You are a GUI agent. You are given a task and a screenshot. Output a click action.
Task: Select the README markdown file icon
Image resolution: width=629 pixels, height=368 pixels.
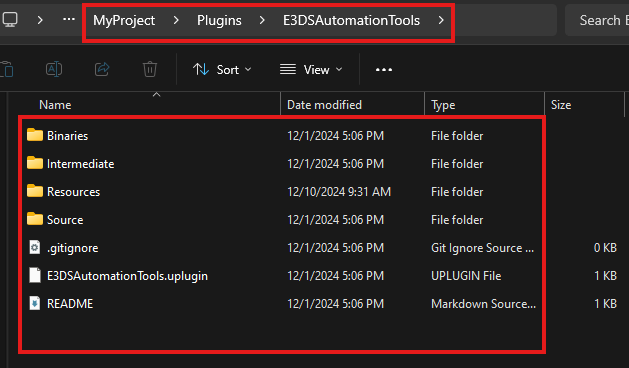(x=35, y=304)
